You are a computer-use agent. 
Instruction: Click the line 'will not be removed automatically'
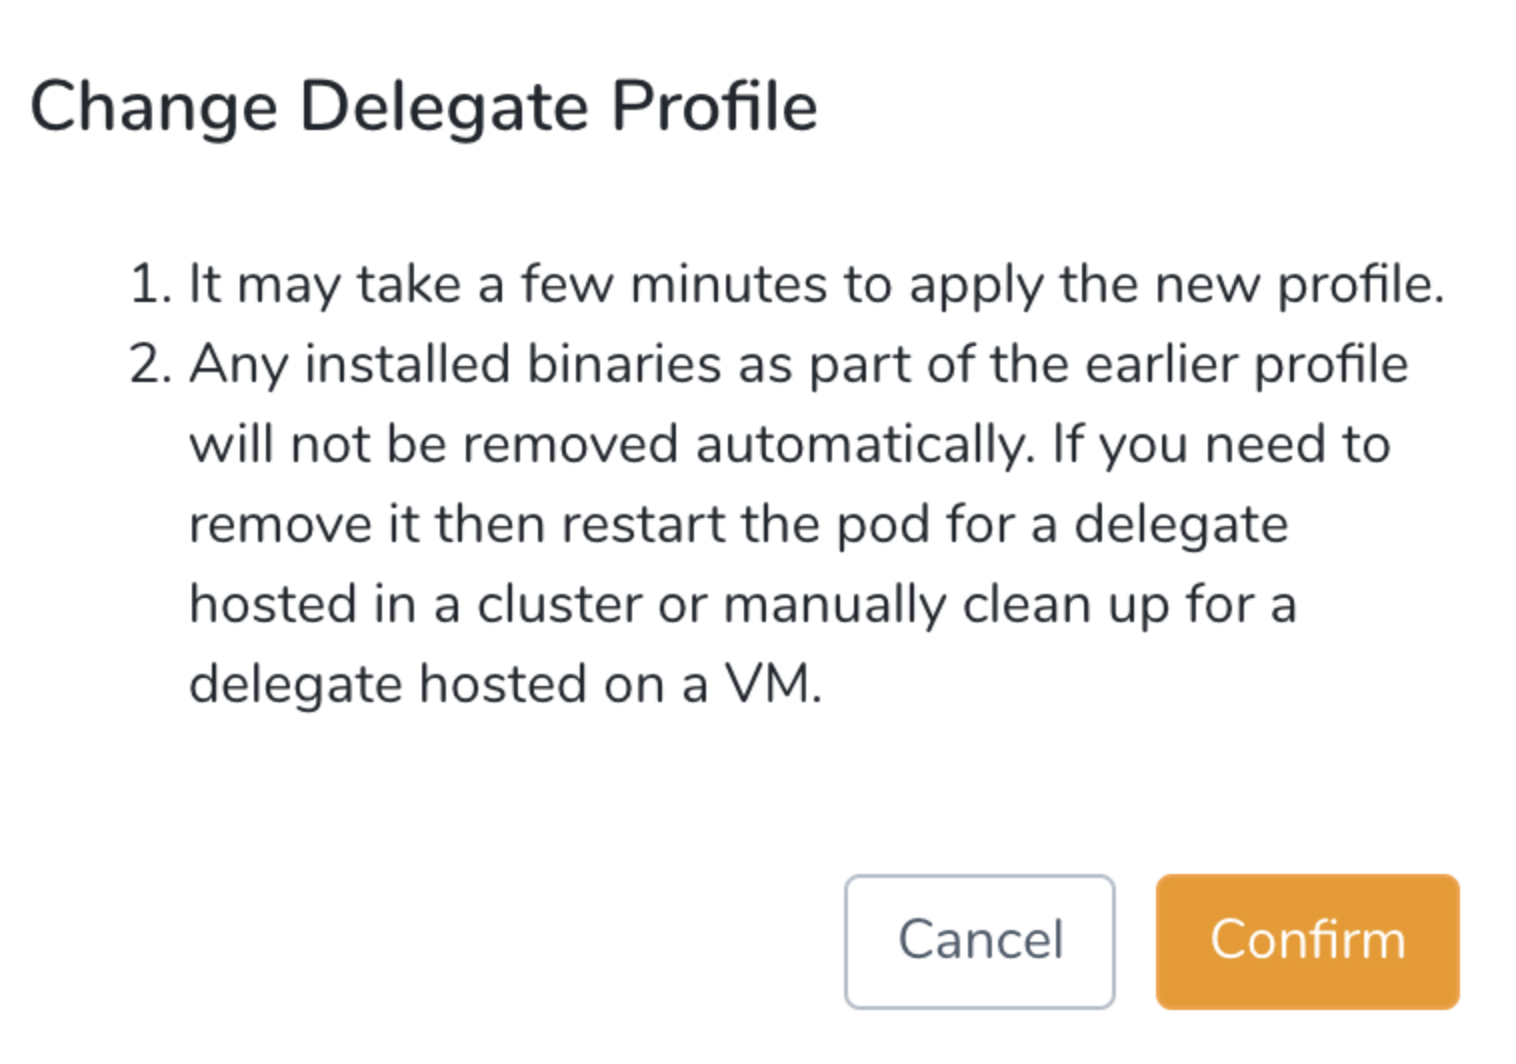(790, 445)
